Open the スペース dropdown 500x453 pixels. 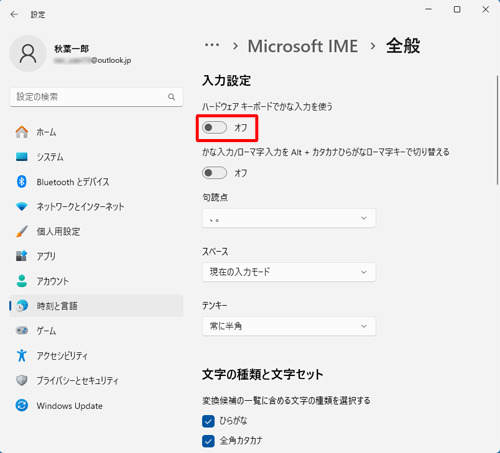(289, 272)
